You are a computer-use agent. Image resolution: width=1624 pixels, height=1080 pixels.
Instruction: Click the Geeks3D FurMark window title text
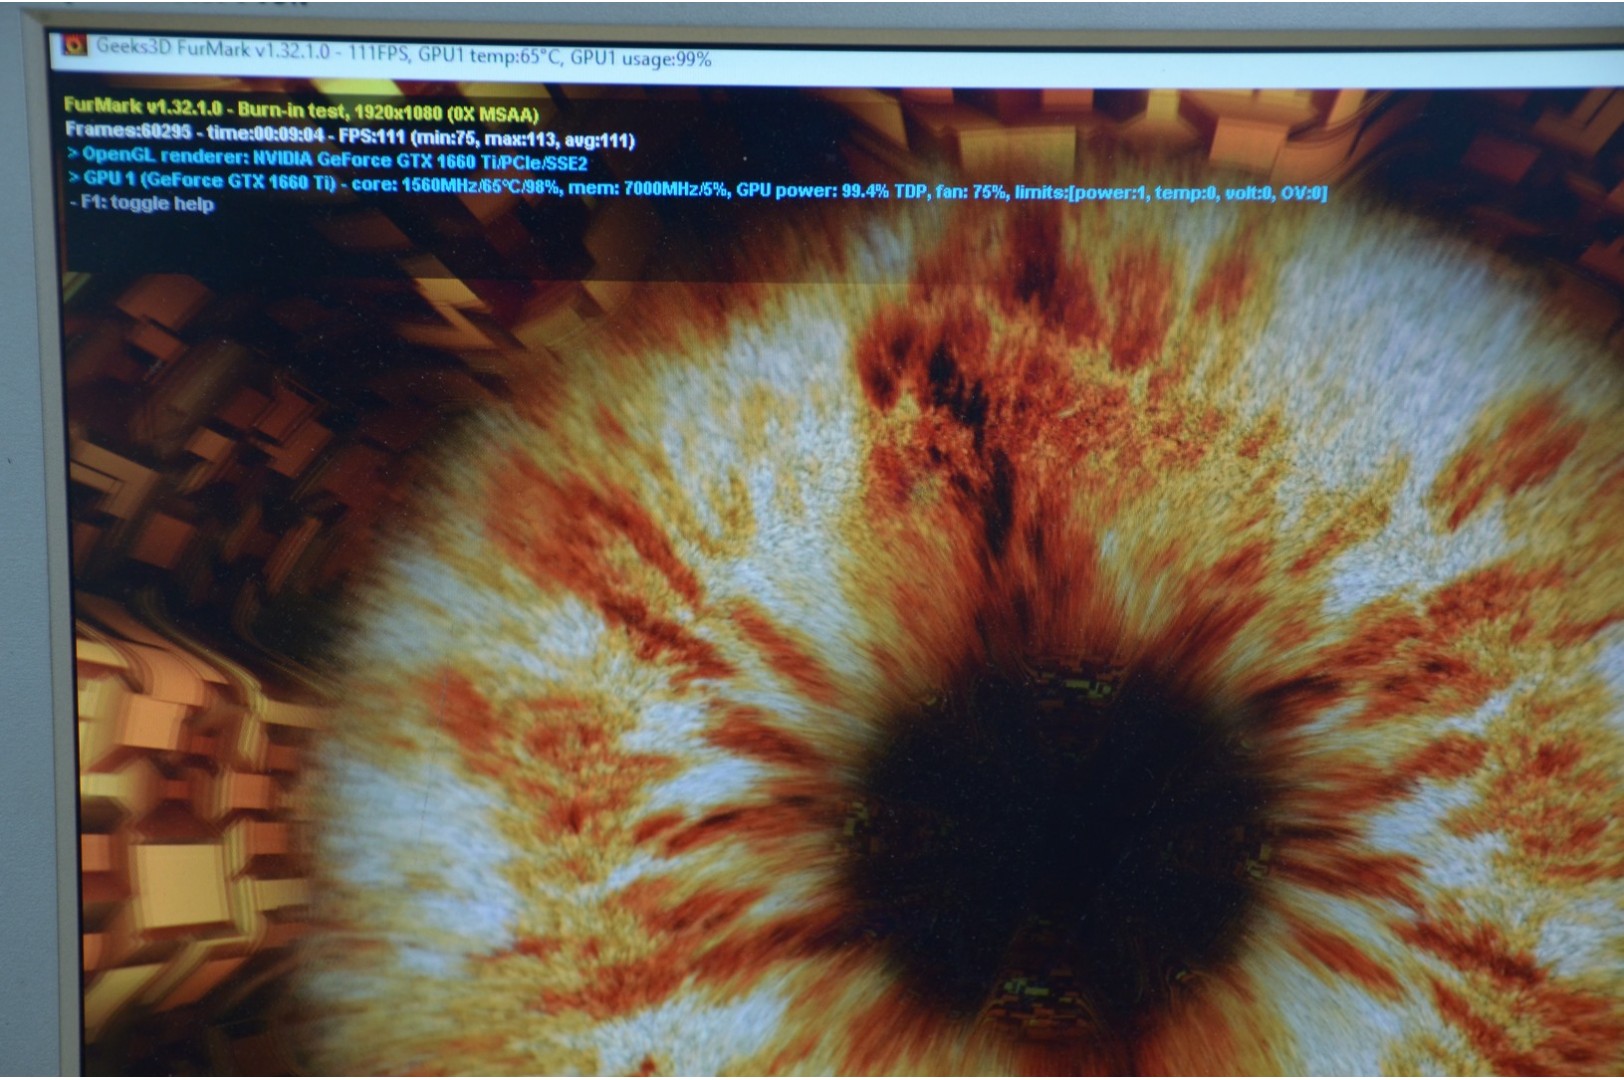403,53
